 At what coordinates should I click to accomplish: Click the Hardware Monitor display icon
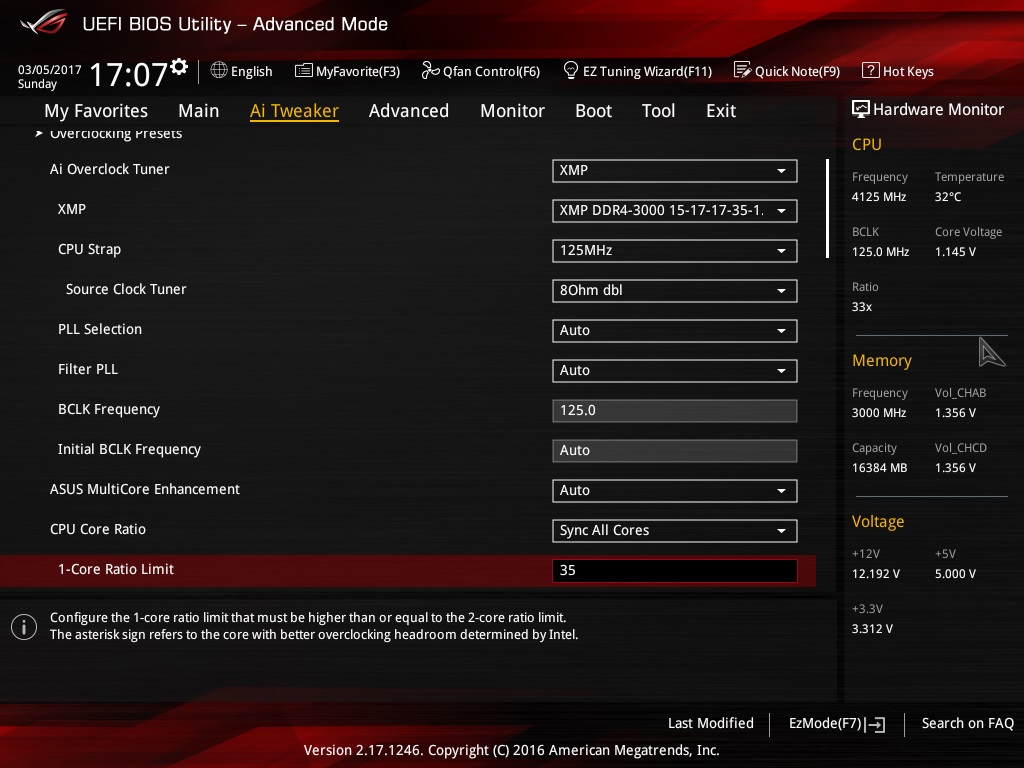point(861,109)
